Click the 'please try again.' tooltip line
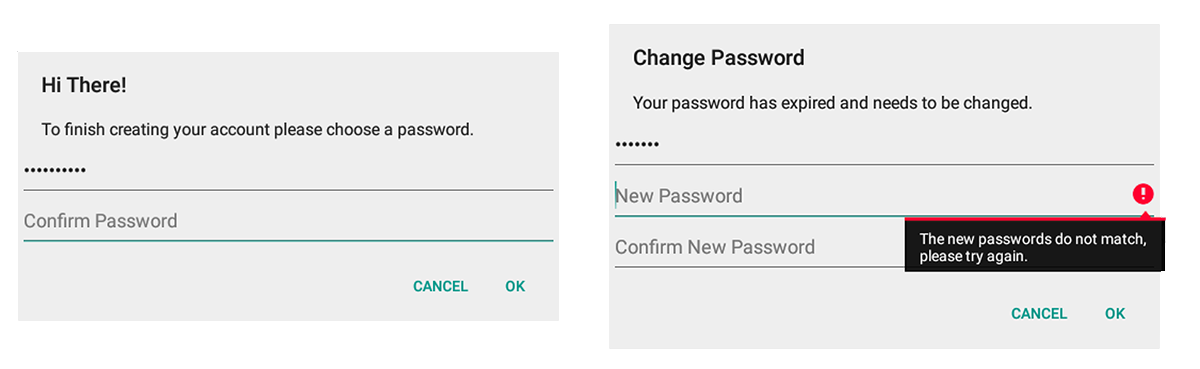The height and width of the screenshot is (369, 1200). pos(974,256)
